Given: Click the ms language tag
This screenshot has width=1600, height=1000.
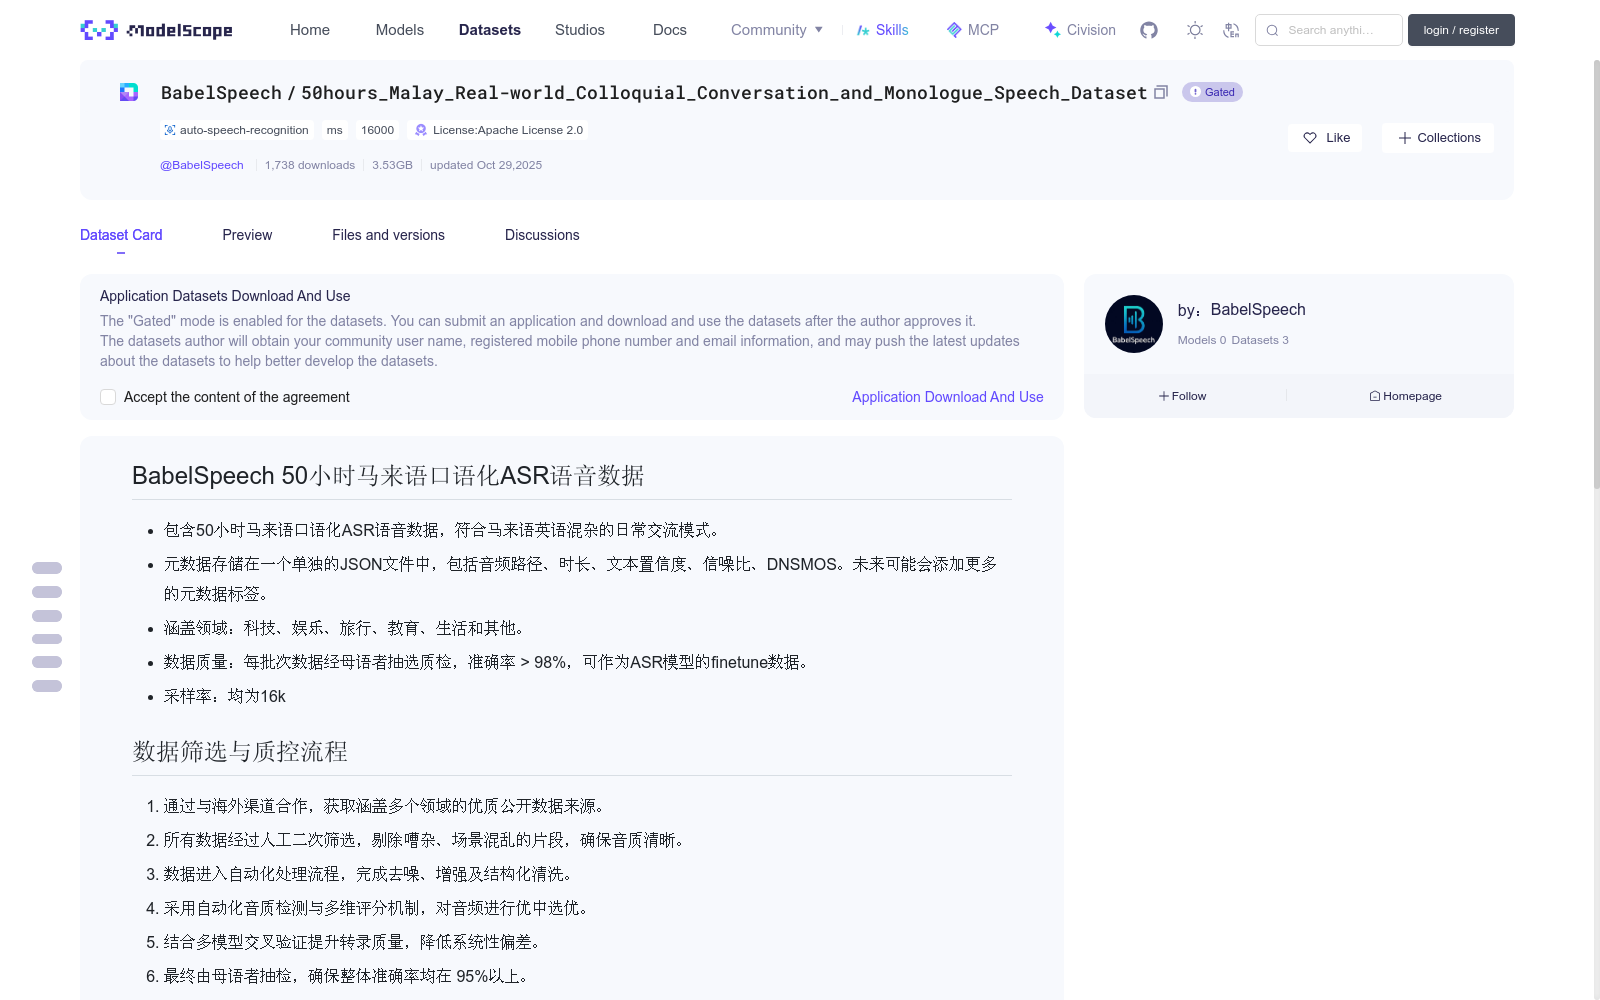Looking at the screenshot, I should 334,130.
